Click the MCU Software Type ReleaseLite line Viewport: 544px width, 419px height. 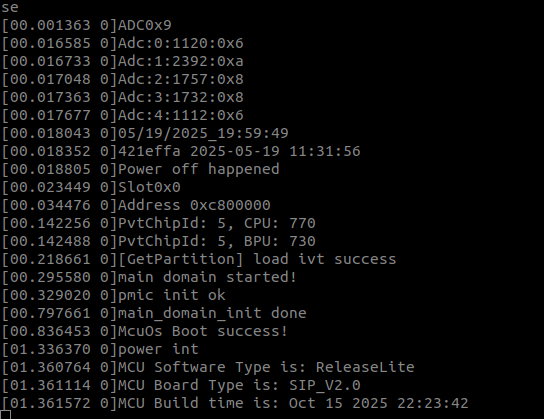[x=208, y=368]
